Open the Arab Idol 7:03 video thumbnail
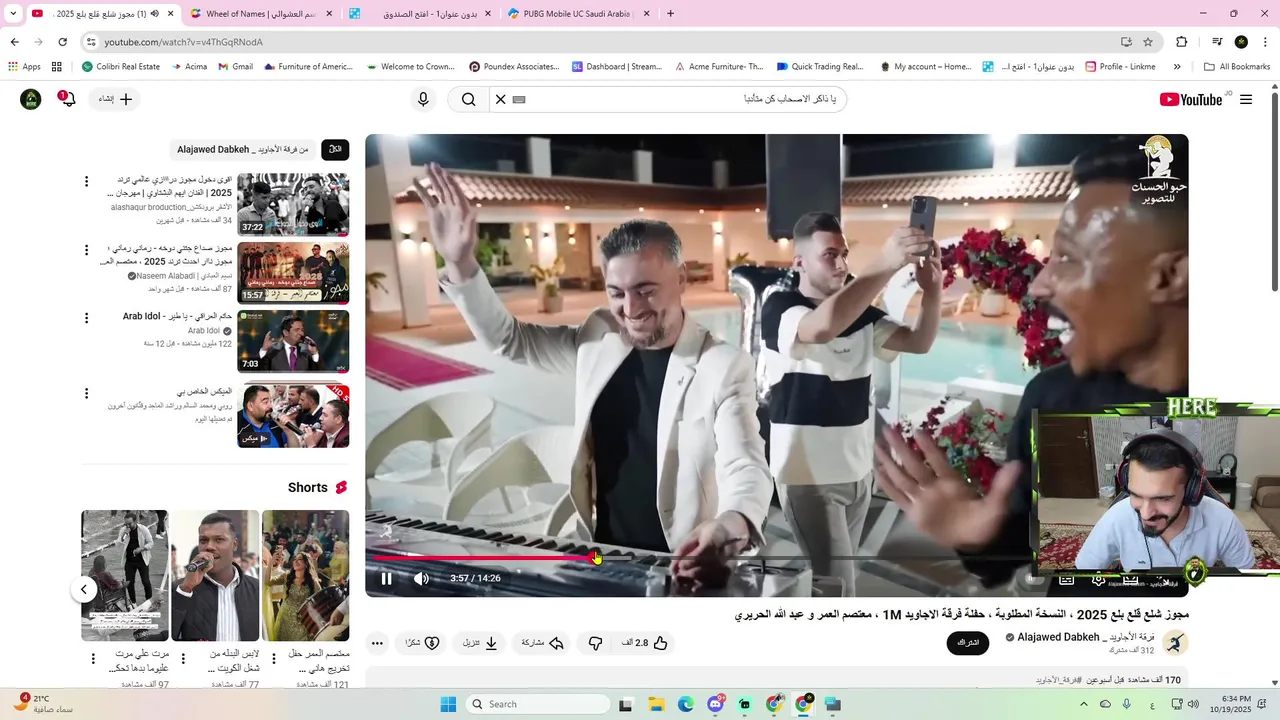 click(x=293, y=341)
